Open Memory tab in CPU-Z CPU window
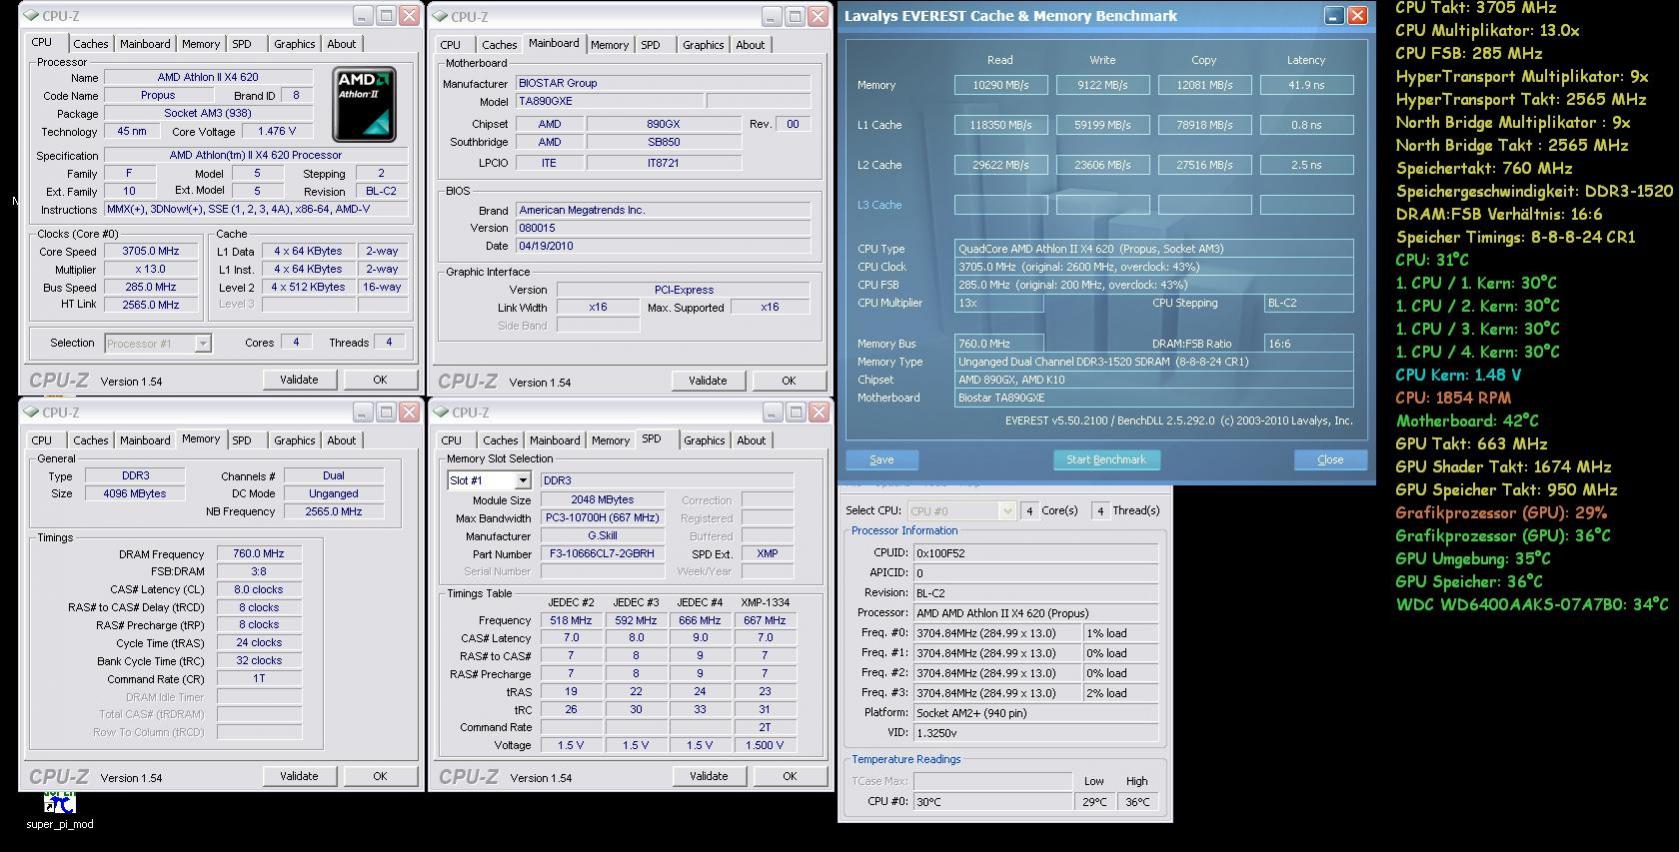The width and height of the screenshot is (1679, 852). [x=201, y=44]
